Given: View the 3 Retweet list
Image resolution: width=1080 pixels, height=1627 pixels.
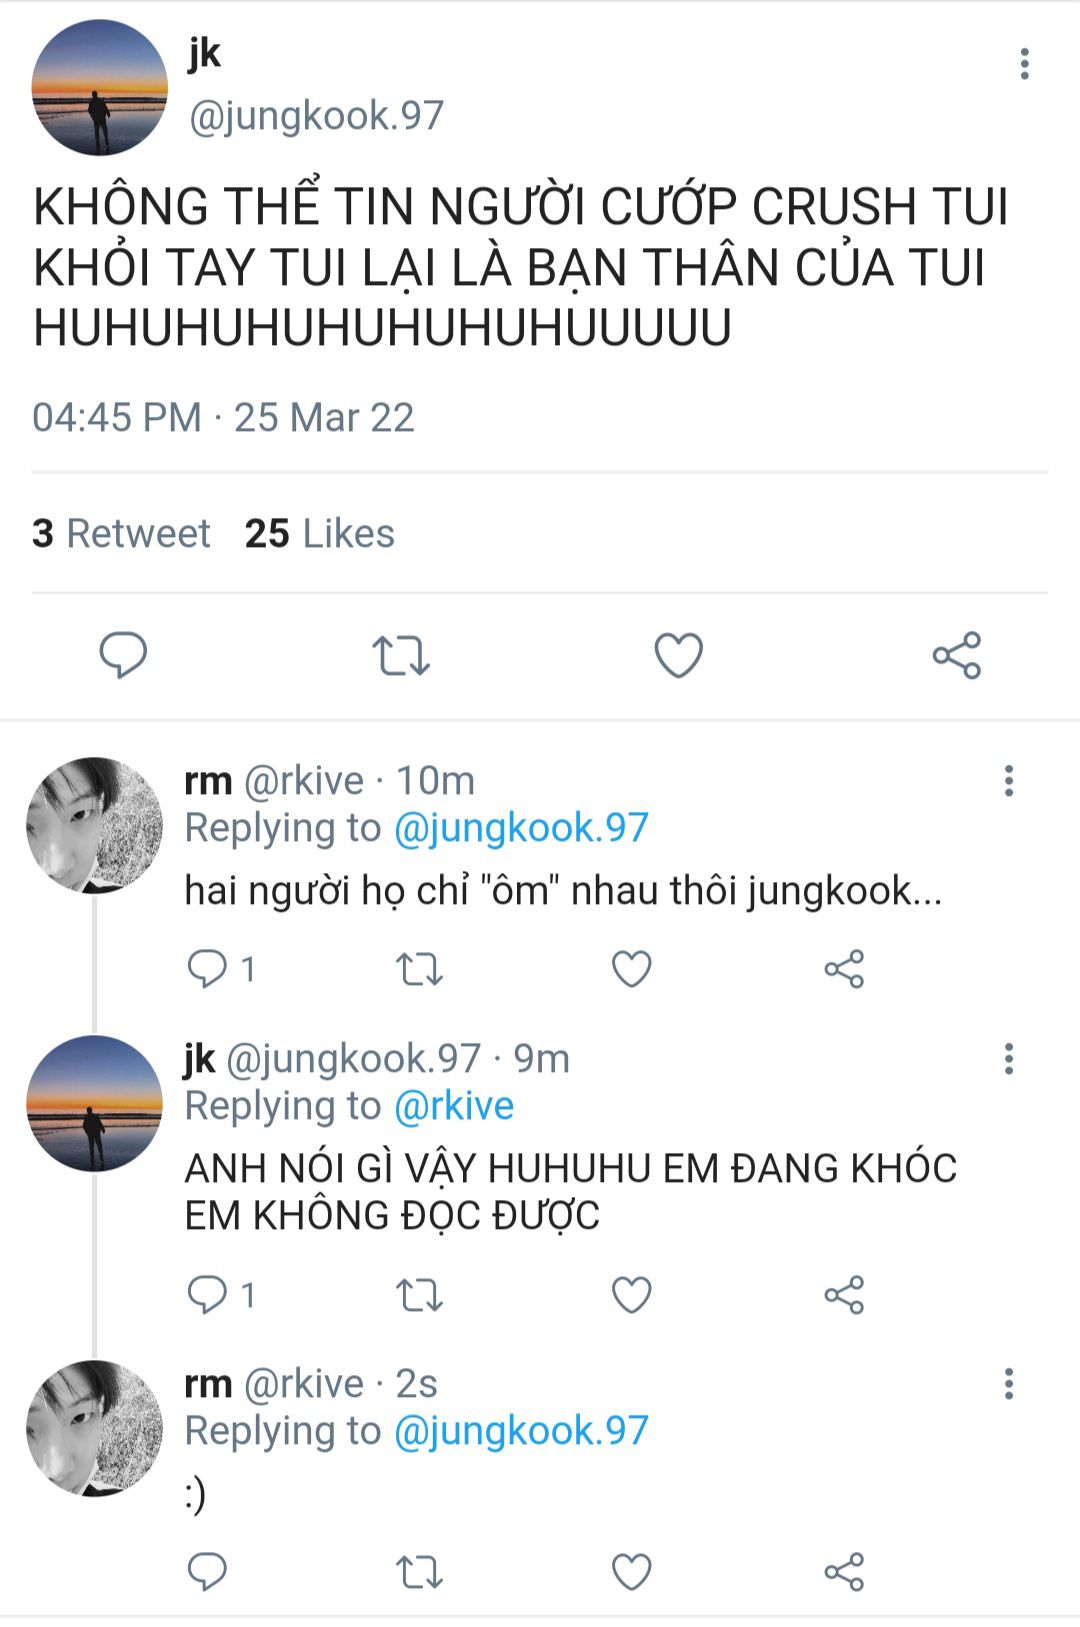Looking at the screenshot, I should (121, 534).
